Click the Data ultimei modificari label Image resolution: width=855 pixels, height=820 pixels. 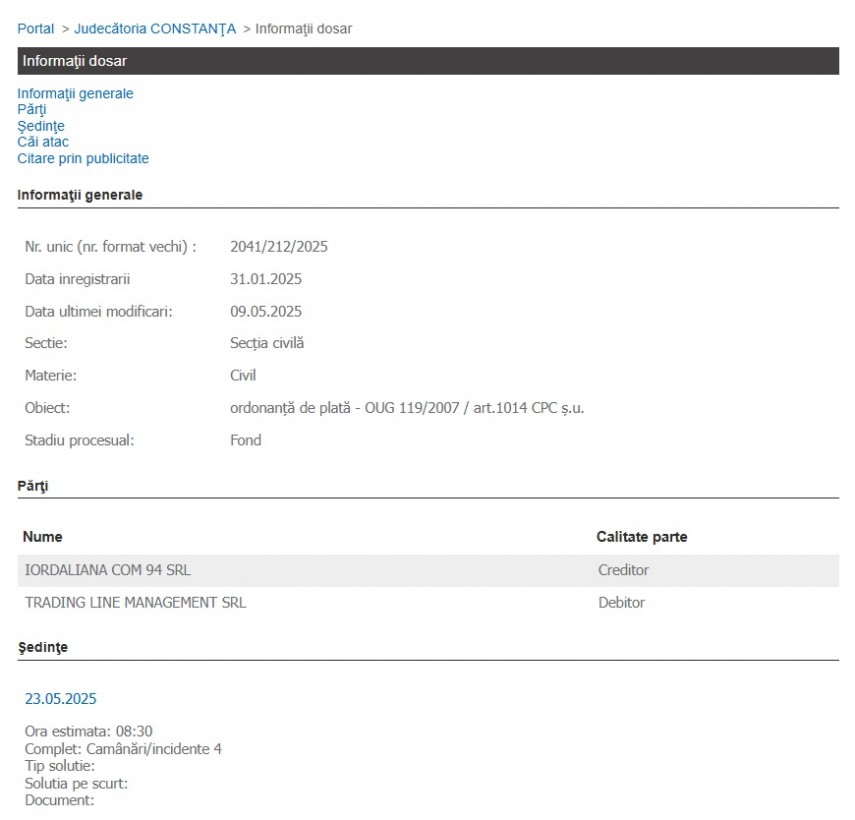click(99, 311)
